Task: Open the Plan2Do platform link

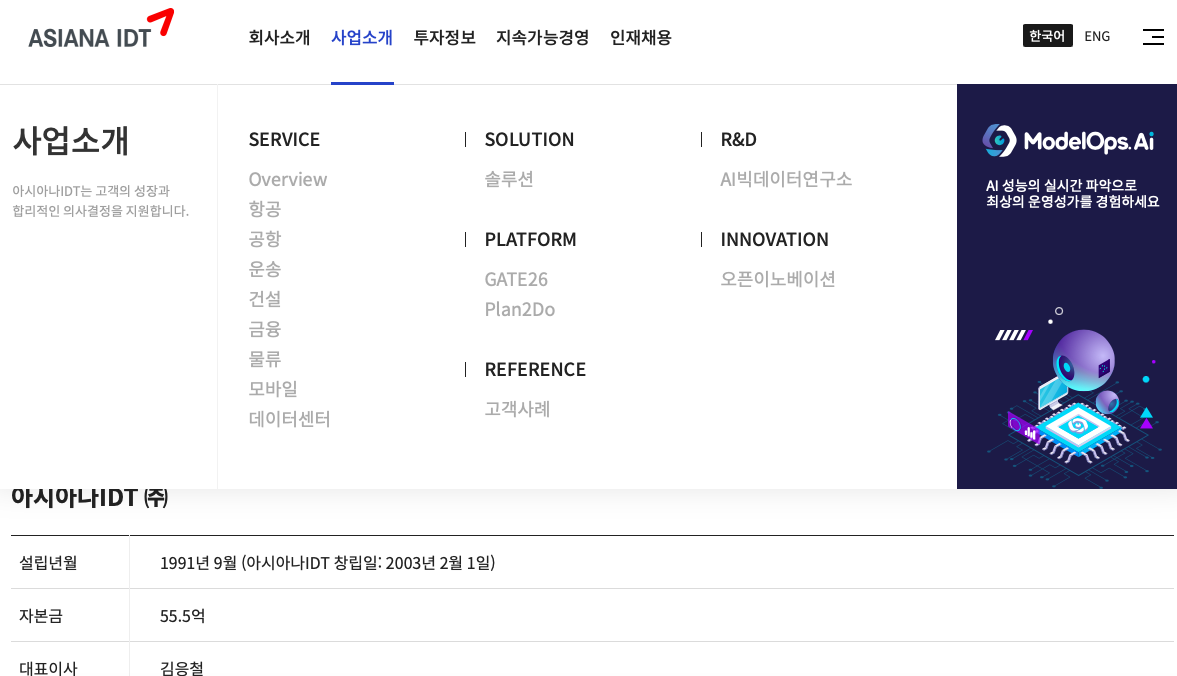Action: 519,309
